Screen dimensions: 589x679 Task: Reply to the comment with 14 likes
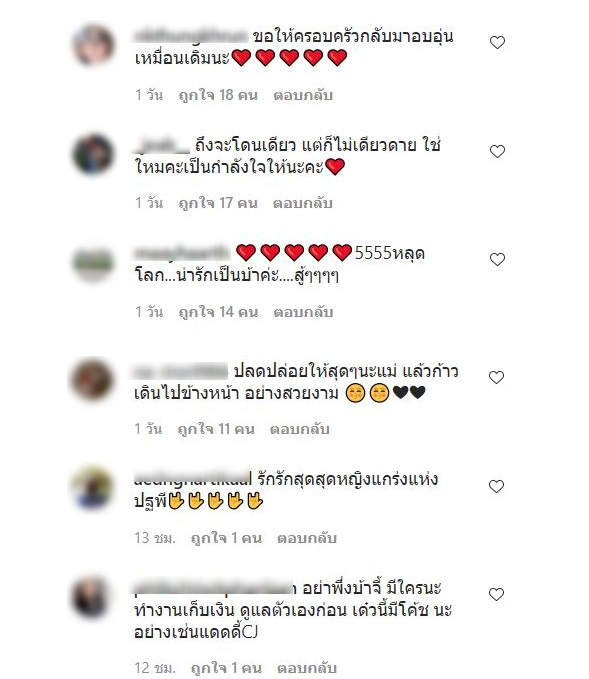tap(303, 312)
